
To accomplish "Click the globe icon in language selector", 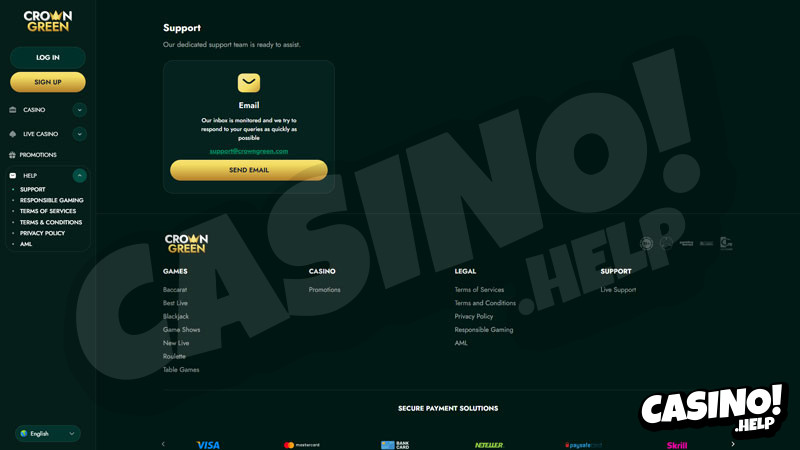I will click(x=23, y=434).
